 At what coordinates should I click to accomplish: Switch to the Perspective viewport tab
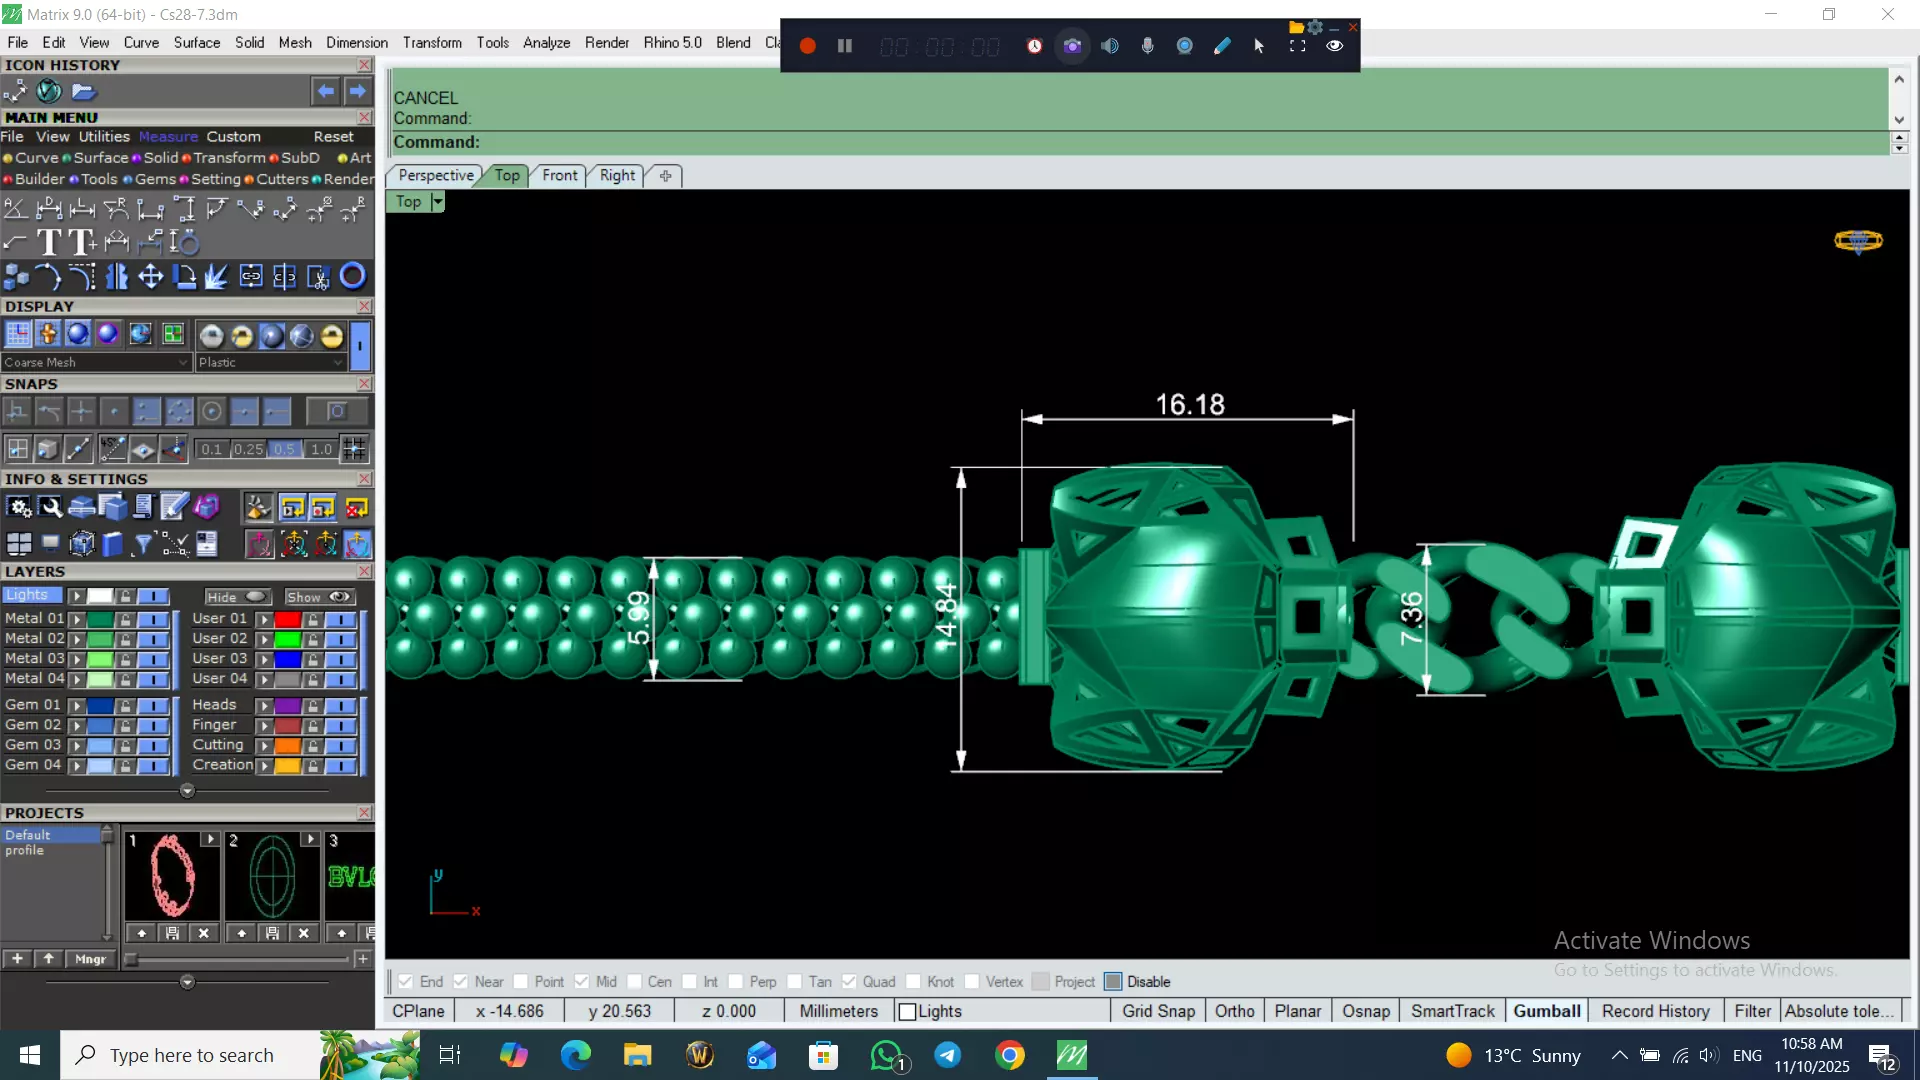coord(435,175)
